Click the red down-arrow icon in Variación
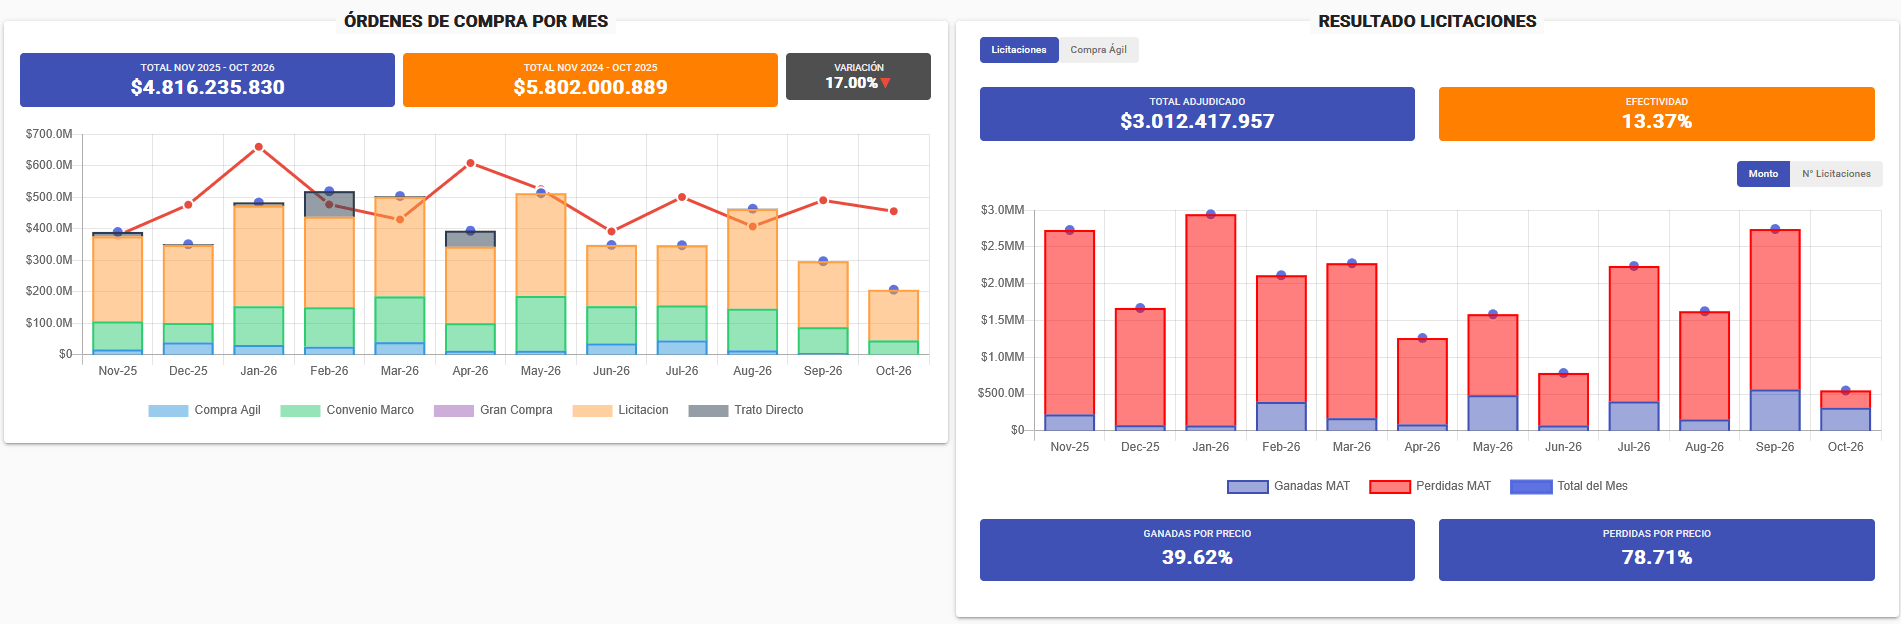The width and height of the screenshot is (1901, 624). click(885, 83)
